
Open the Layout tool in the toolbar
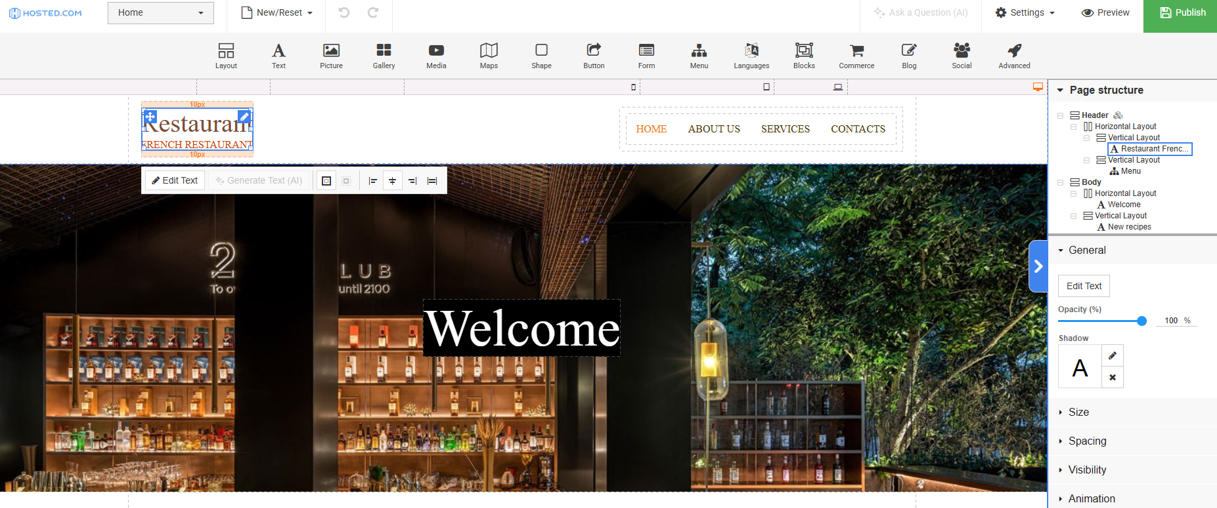tap(226, 56)
